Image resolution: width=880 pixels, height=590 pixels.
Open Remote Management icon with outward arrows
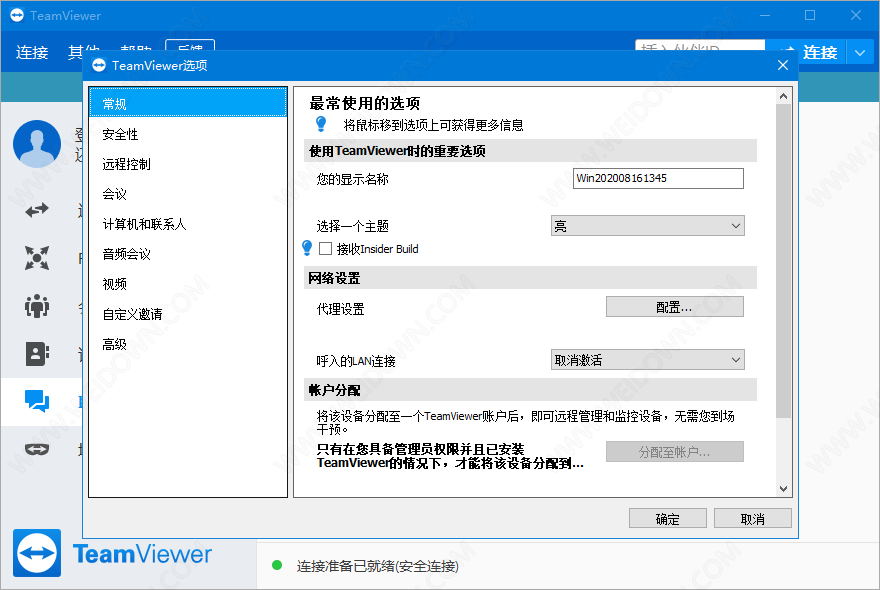tap(37, 258)
